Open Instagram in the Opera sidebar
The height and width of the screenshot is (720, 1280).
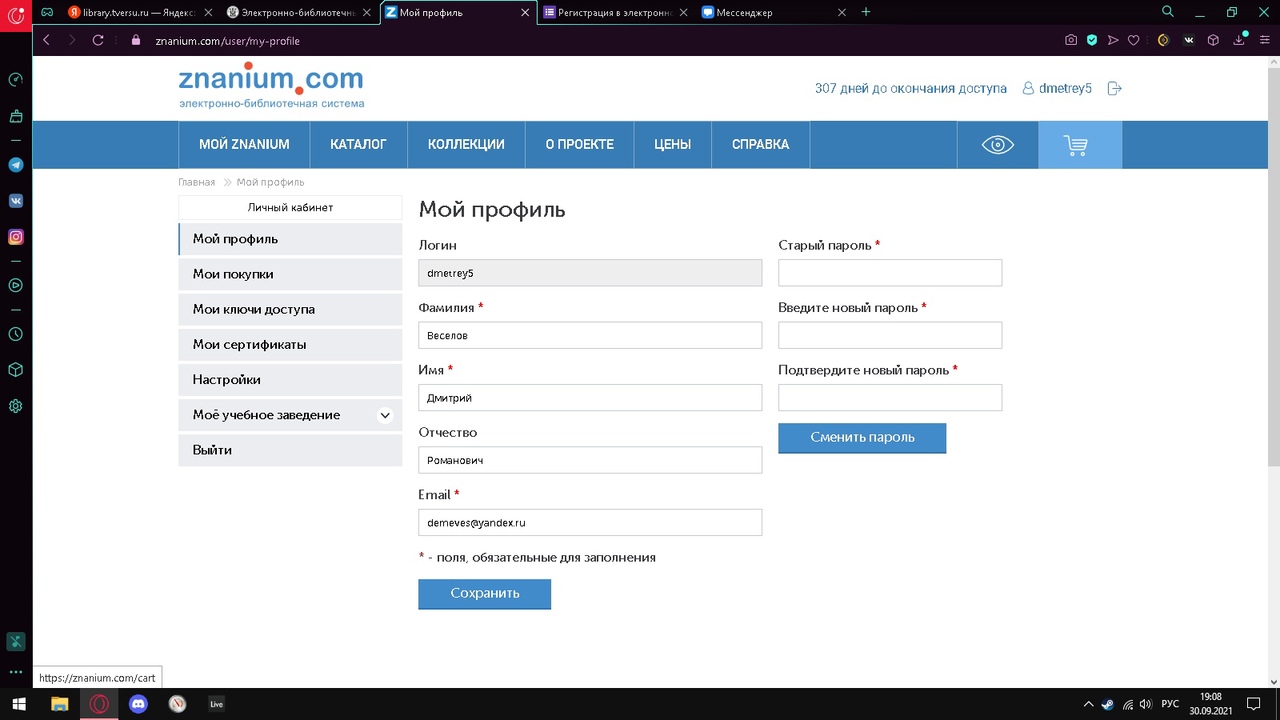click(x=16, y=237)
